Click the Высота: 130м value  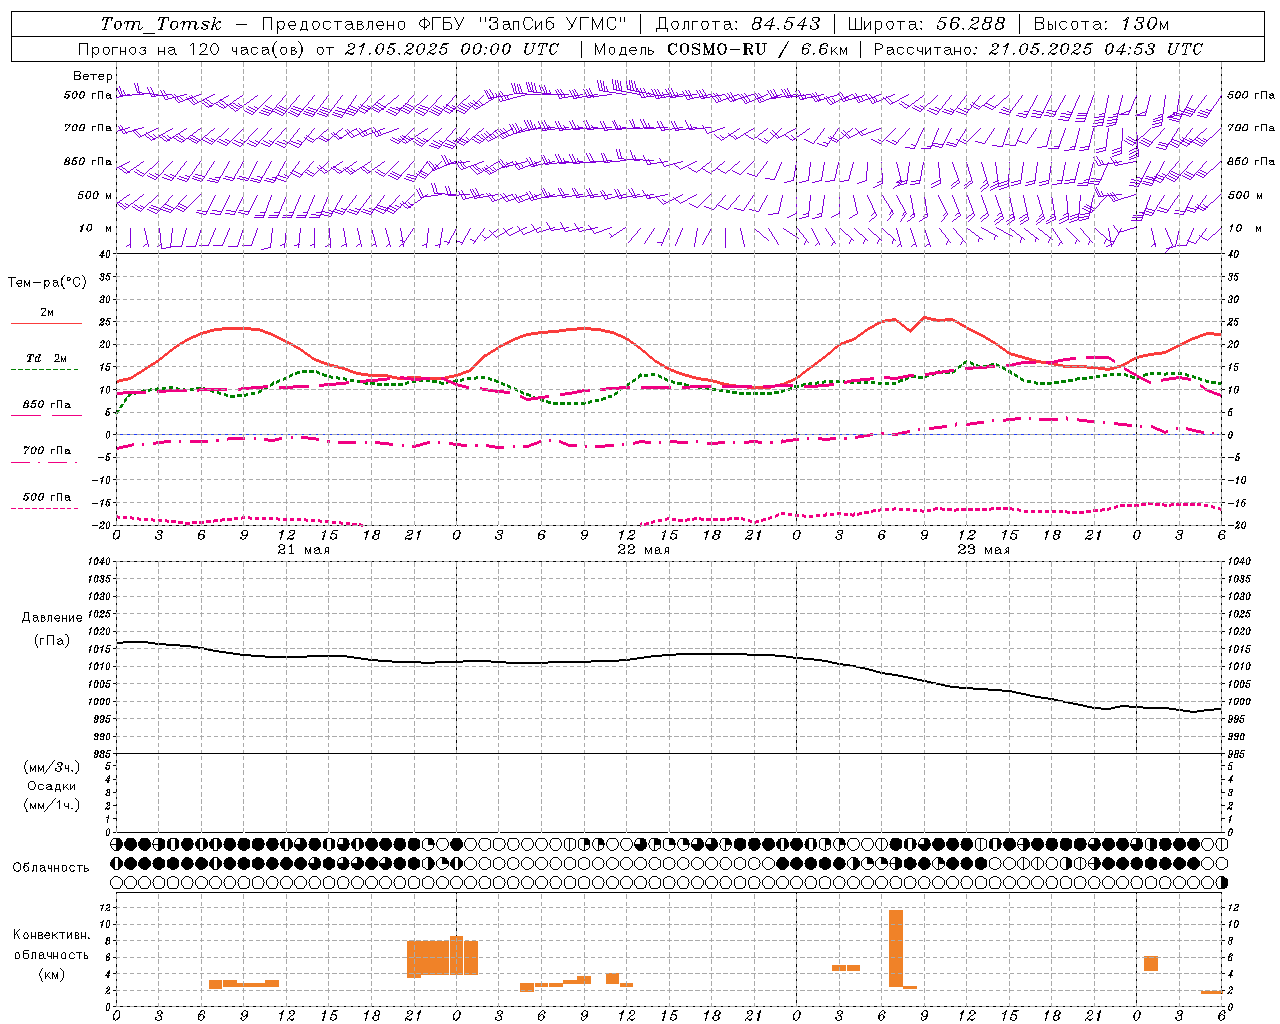pos(1101,24)
